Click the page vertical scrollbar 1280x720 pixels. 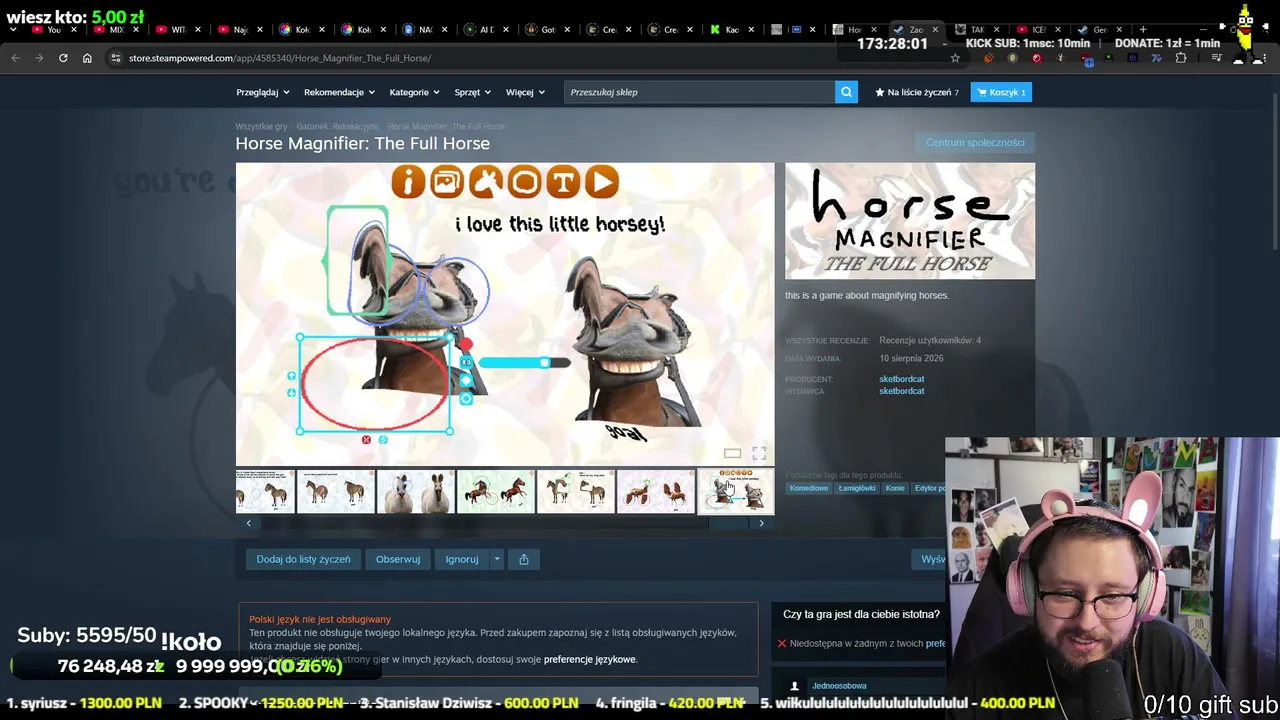1274,170
